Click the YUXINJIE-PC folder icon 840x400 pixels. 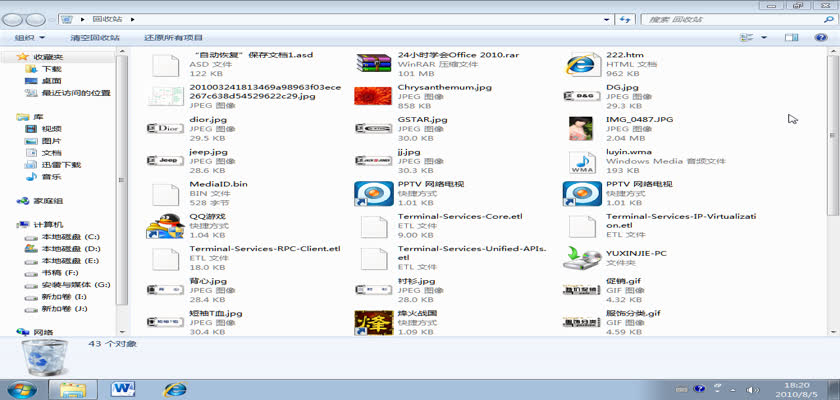[581, 258]
